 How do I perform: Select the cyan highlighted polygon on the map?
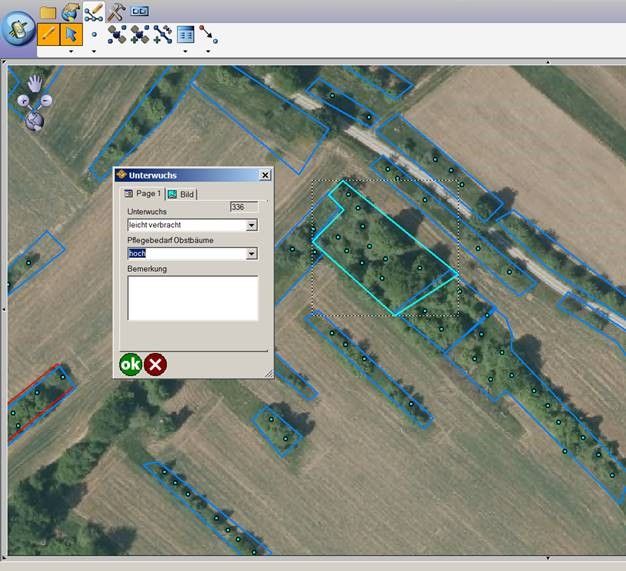pyautogui.click(x=383, y=250)
